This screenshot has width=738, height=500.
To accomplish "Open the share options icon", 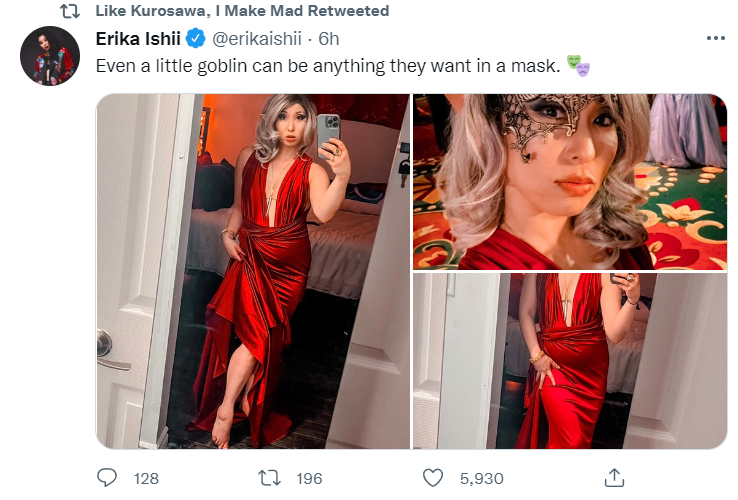I will (614, 477).
